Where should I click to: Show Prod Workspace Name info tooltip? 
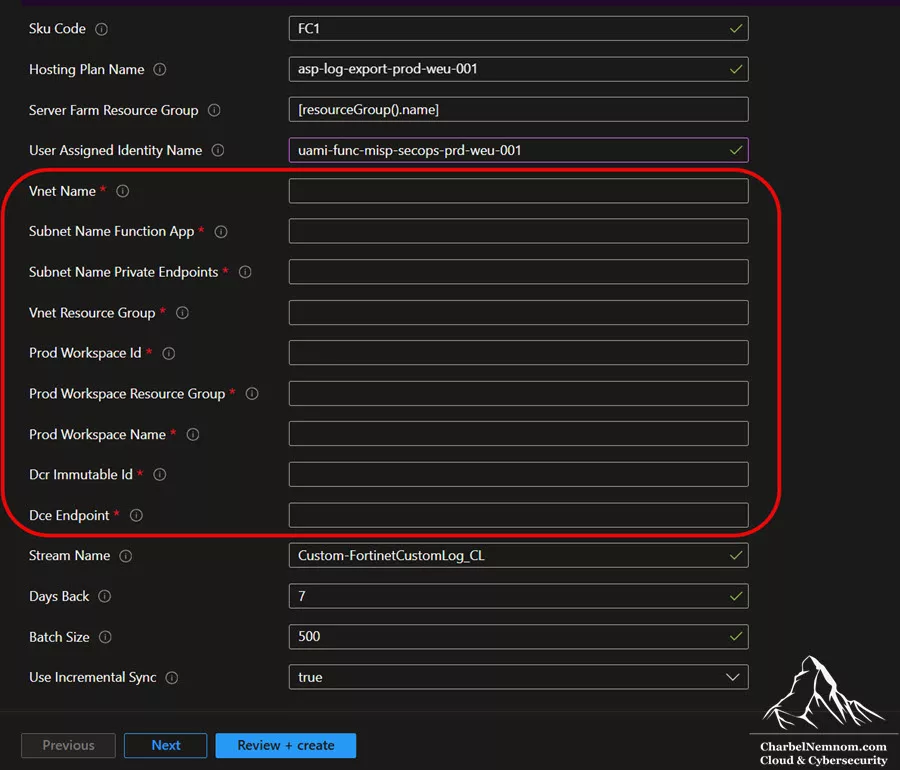193,434
